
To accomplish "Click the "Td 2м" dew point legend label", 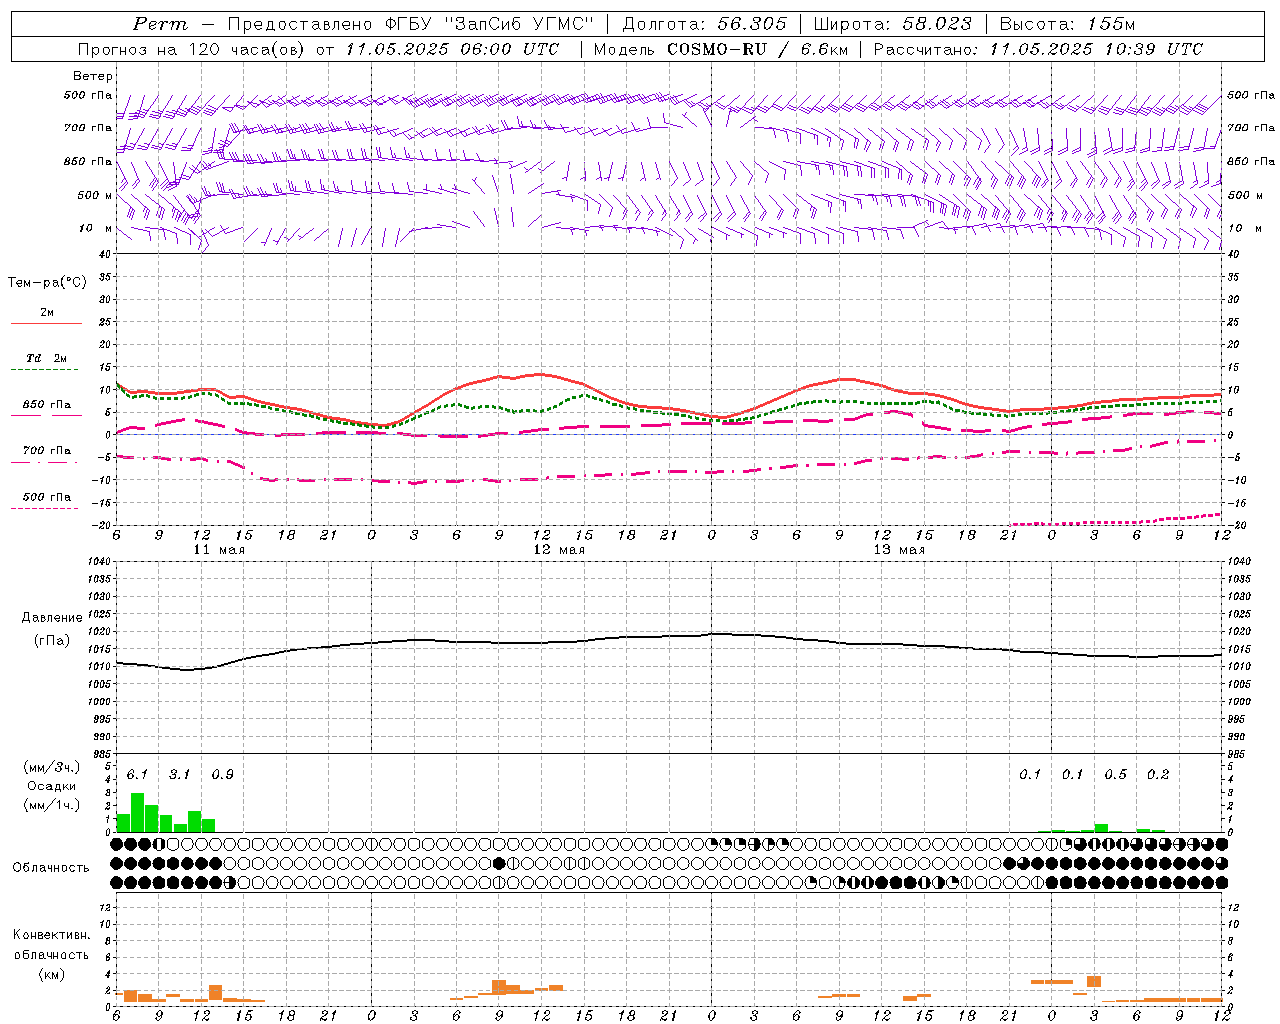I will 46,358.
